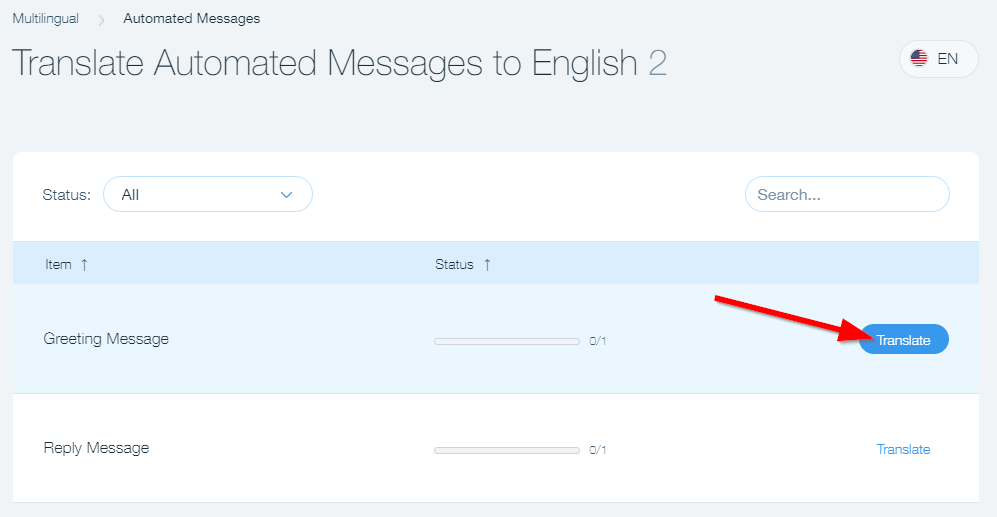Sort by the Status column header

[x=454, y=265]
